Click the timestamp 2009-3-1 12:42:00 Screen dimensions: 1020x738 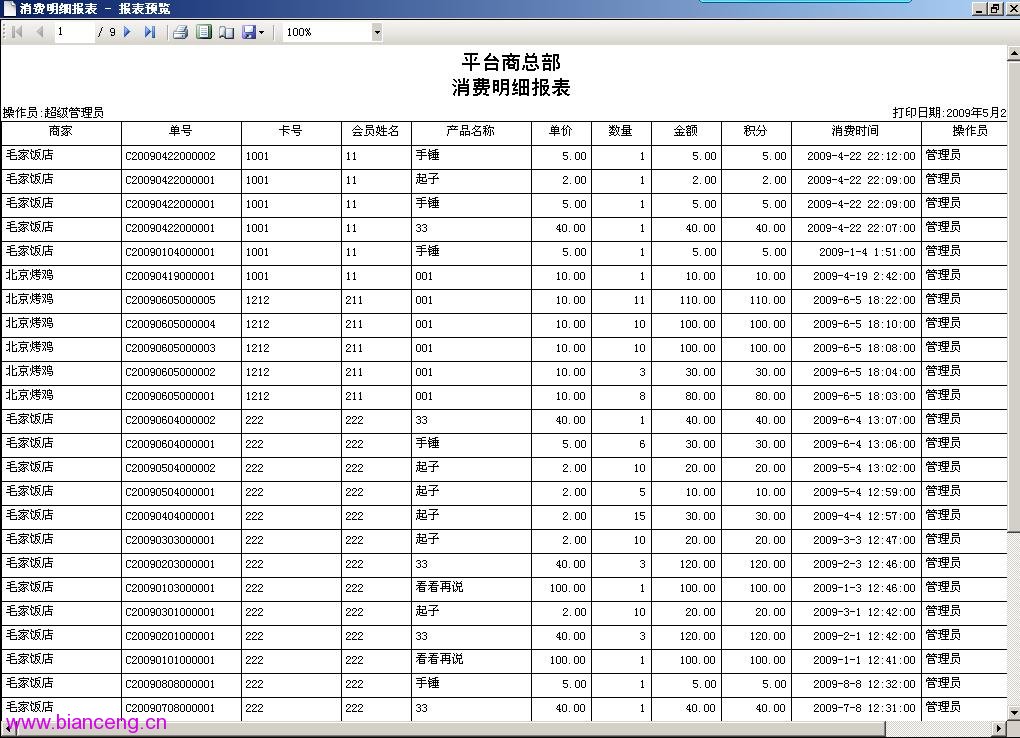coord(864,612)
